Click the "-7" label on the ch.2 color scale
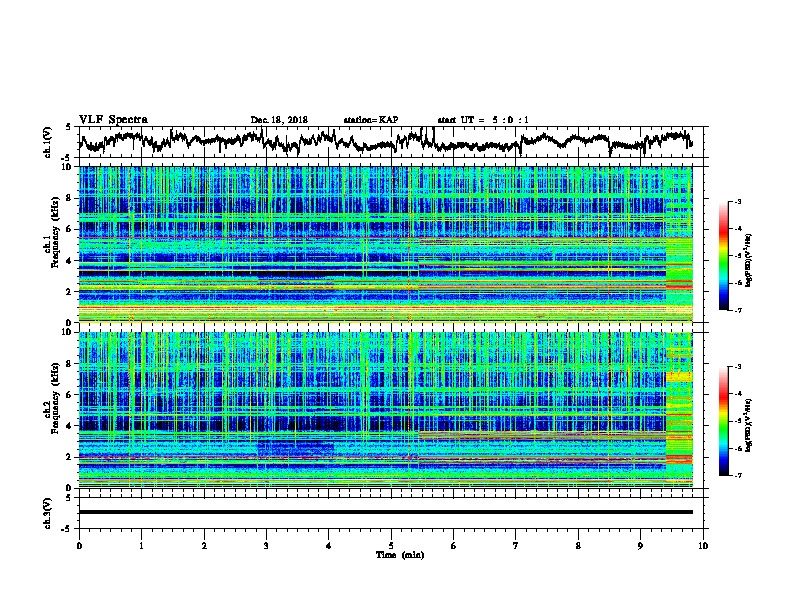The height and width of the screenshot is (612, 792). click(738, 475)
